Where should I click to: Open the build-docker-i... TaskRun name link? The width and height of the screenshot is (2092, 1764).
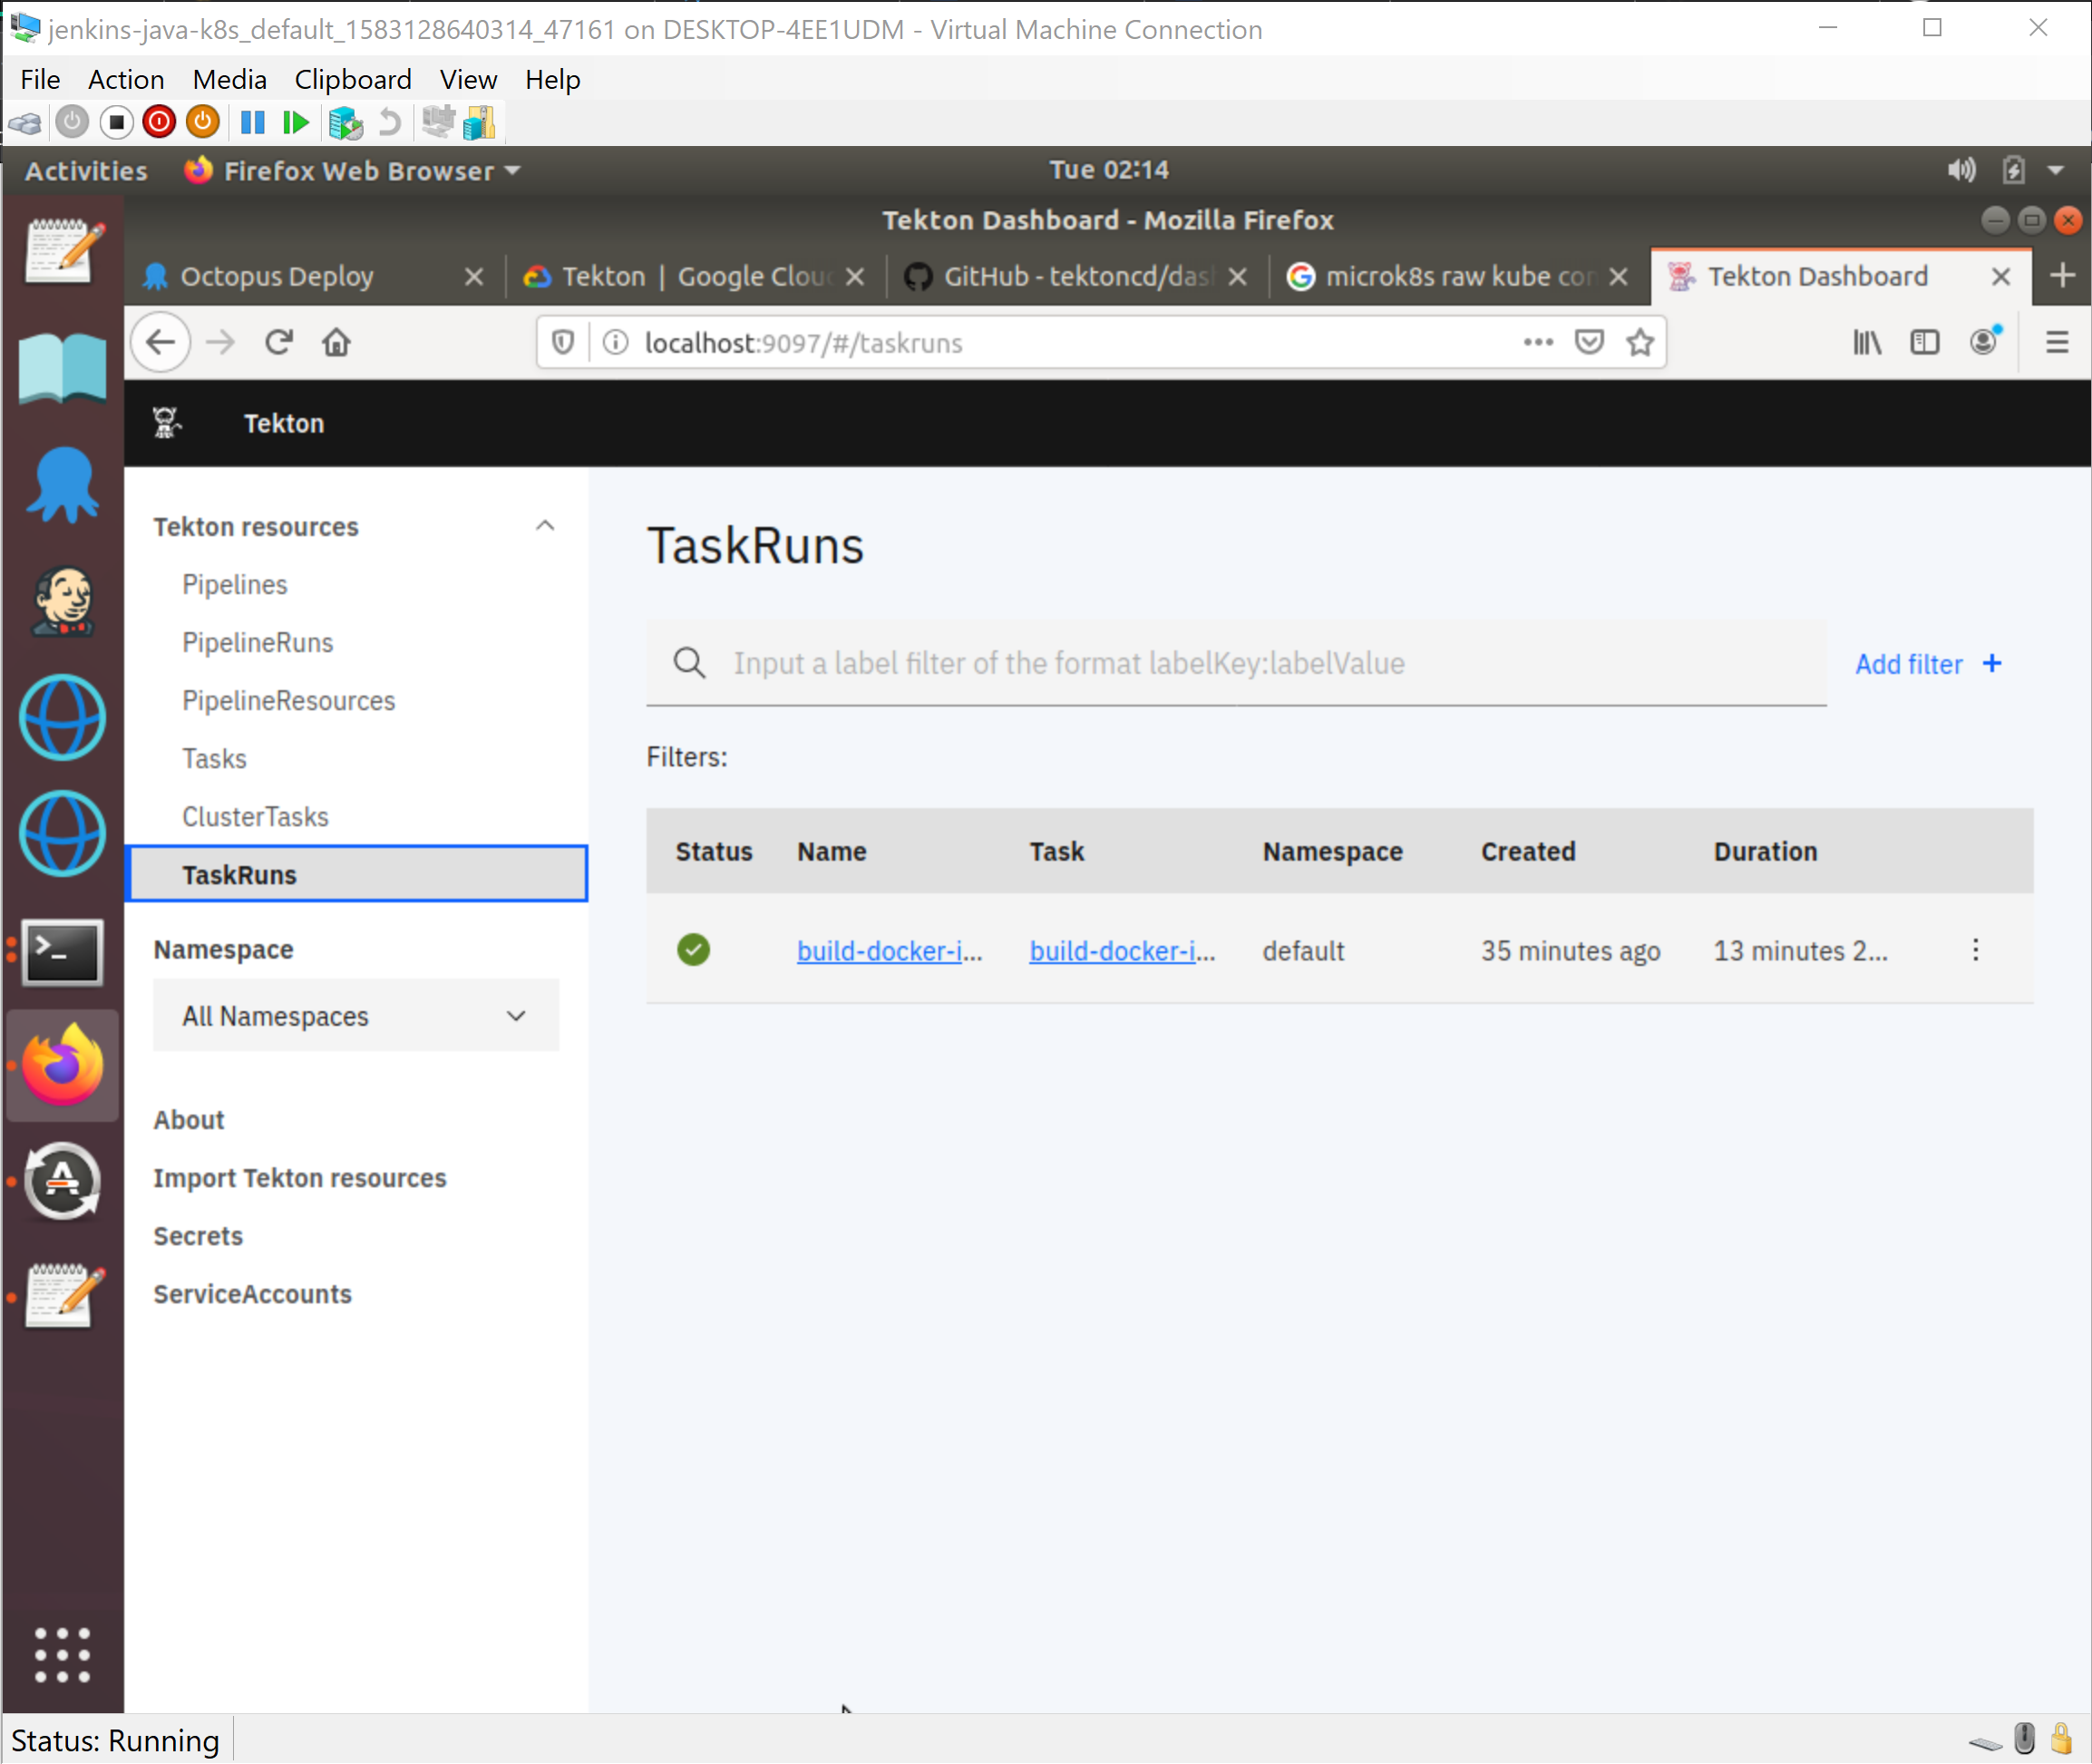coord(888,951)
